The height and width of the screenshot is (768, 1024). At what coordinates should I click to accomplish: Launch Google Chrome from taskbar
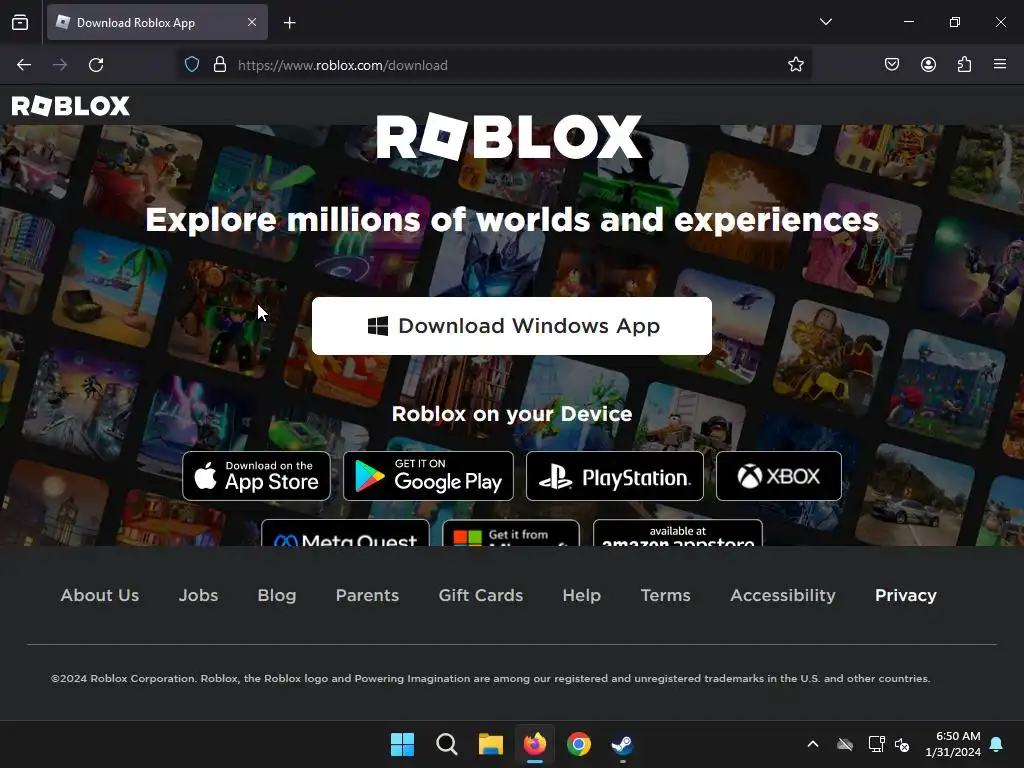579,744
